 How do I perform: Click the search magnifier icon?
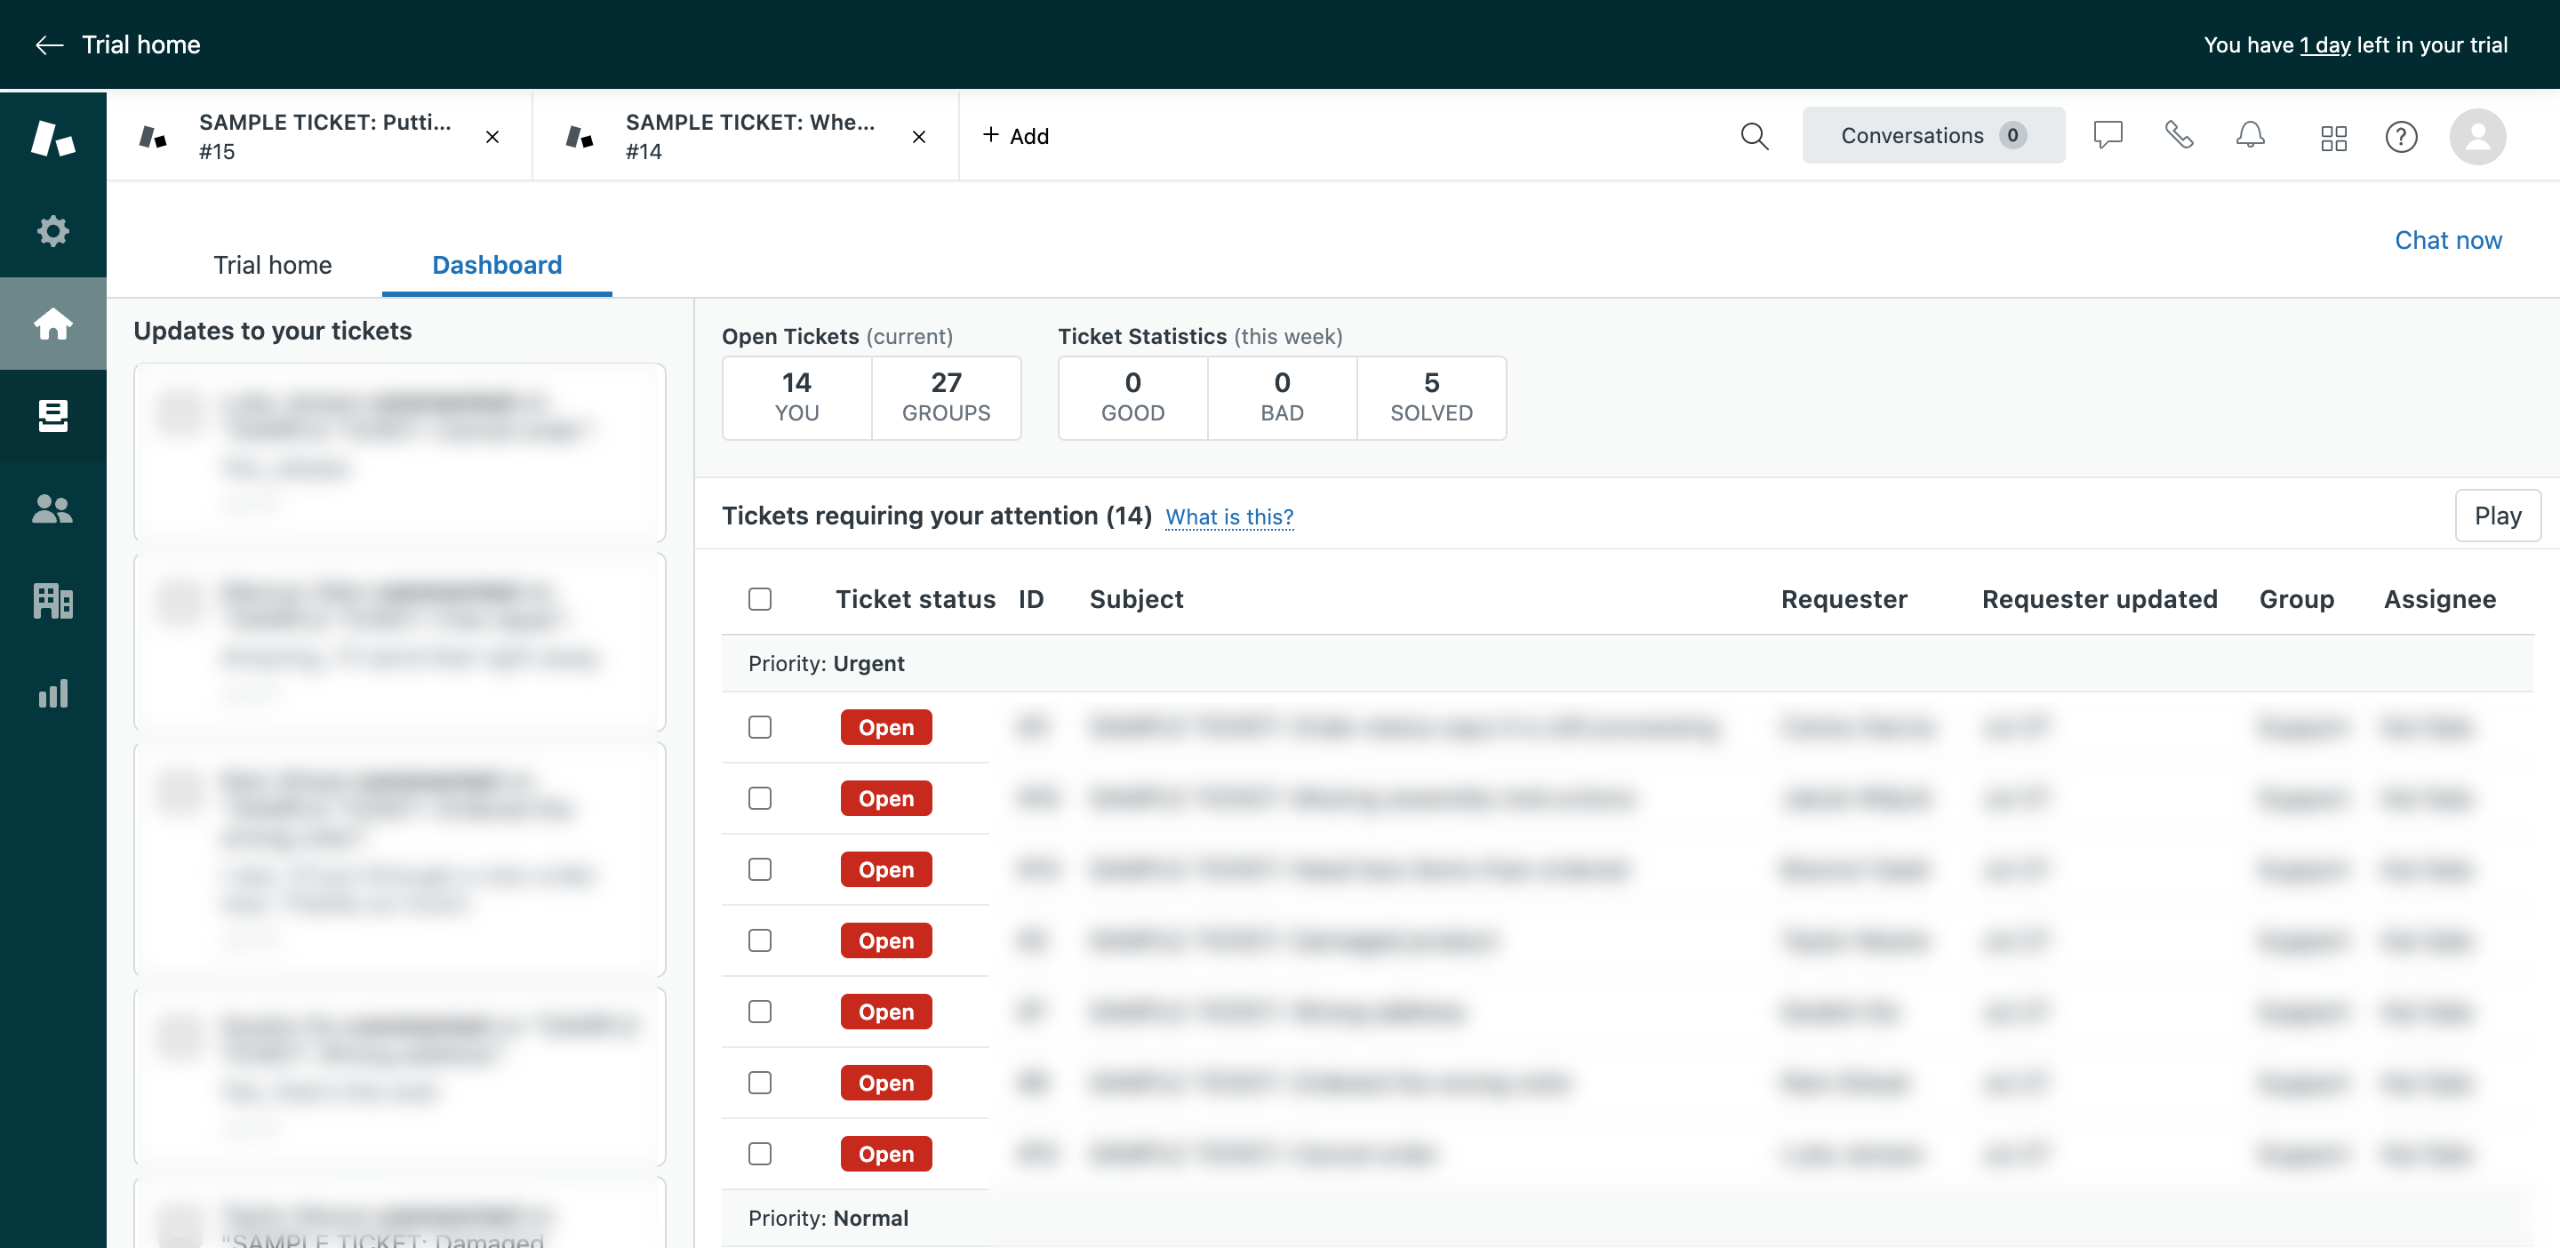[1754, 136]
